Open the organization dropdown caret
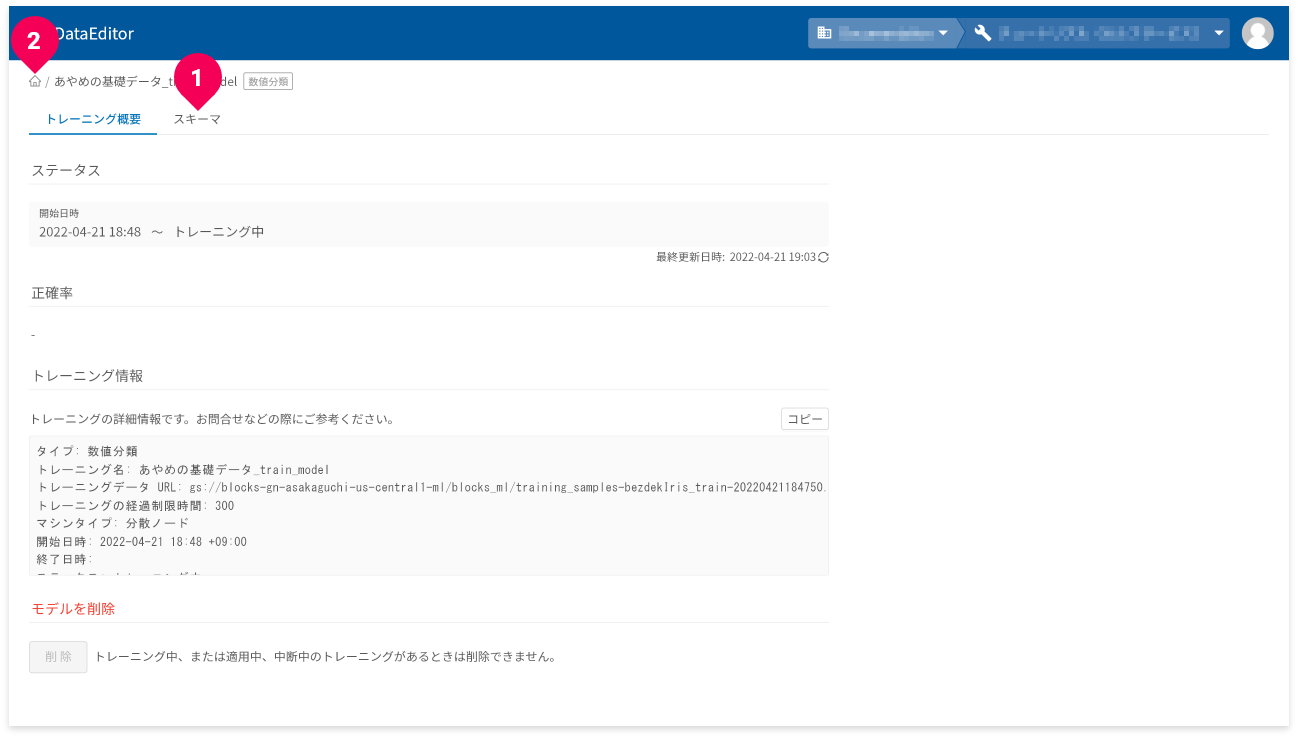 (x=942, y=33)
